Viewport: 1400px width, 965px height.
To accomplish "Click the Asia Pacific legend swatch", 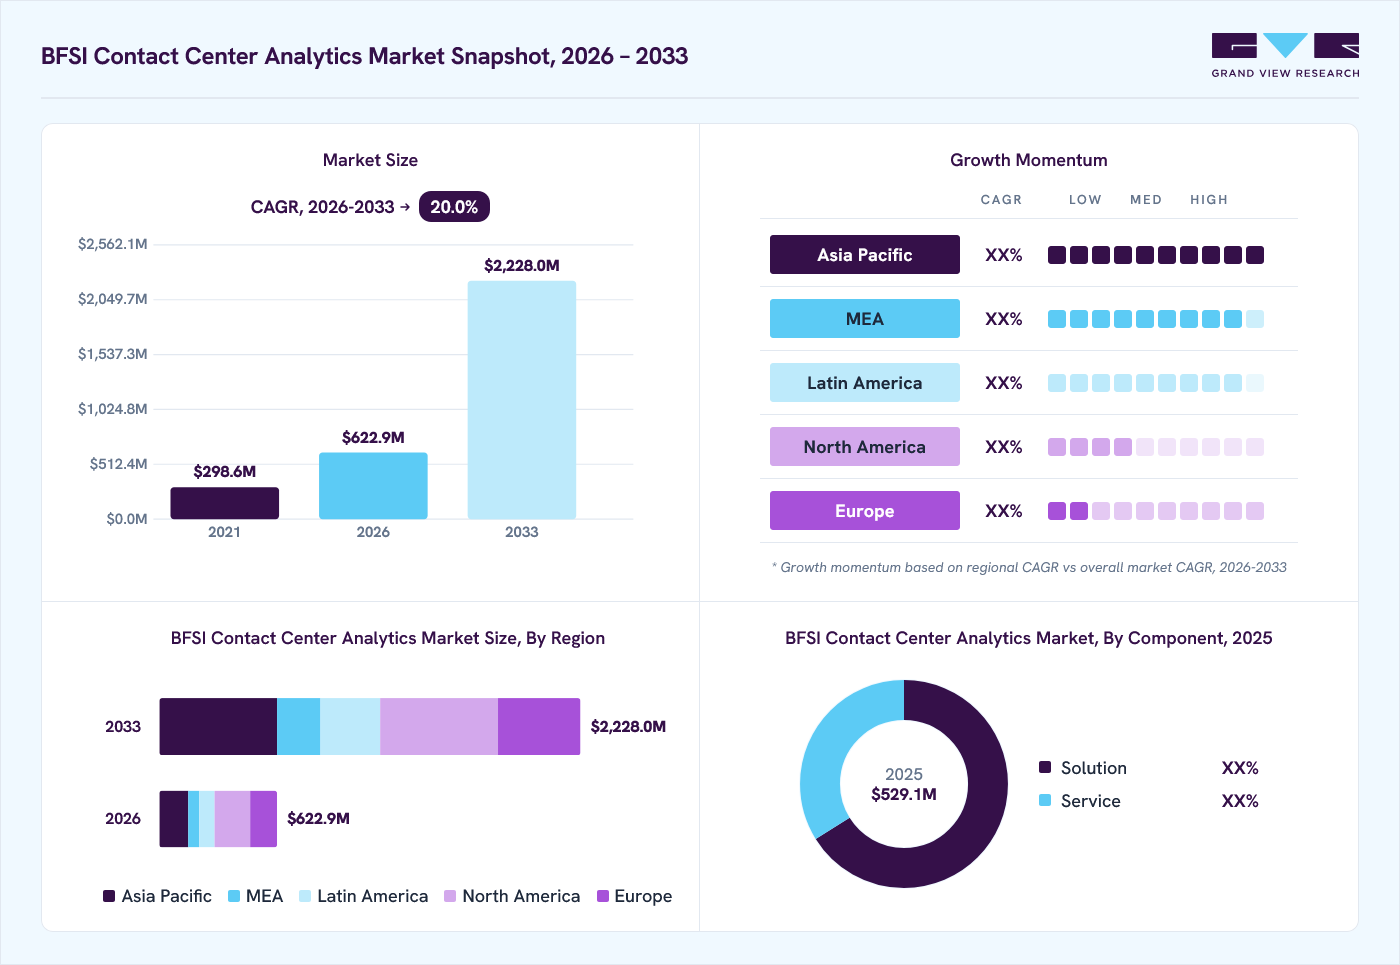I will (x=109, y=896).
